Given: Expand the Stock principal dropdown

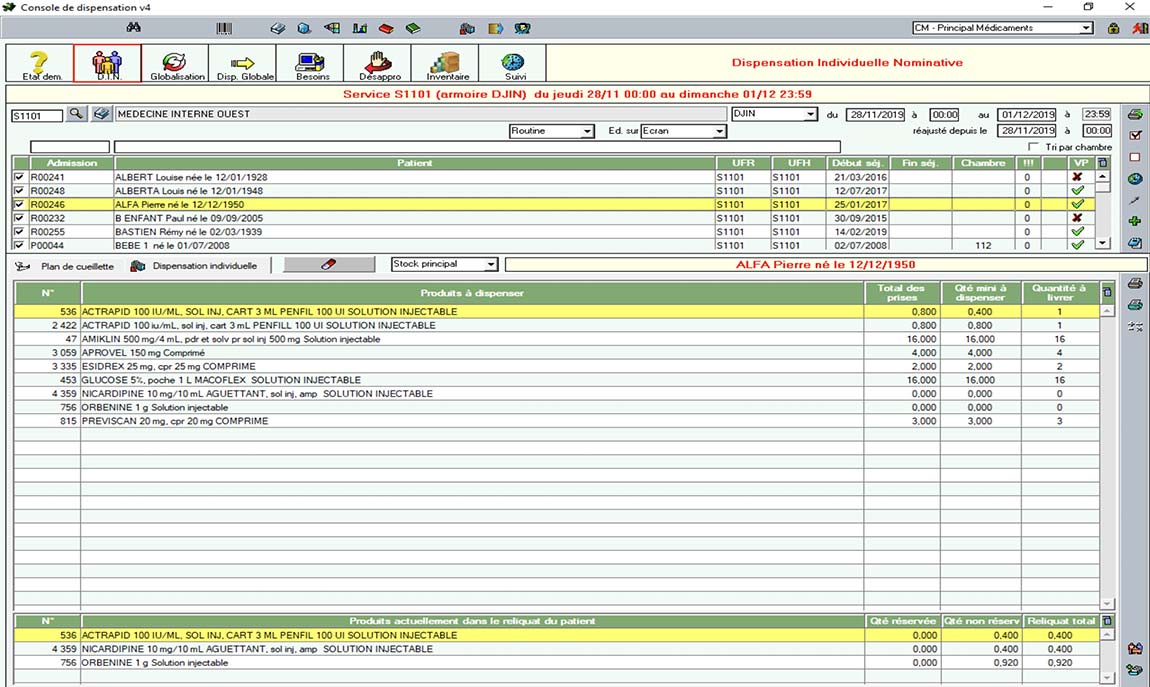Looking at the screenshot, I should 490,265.
